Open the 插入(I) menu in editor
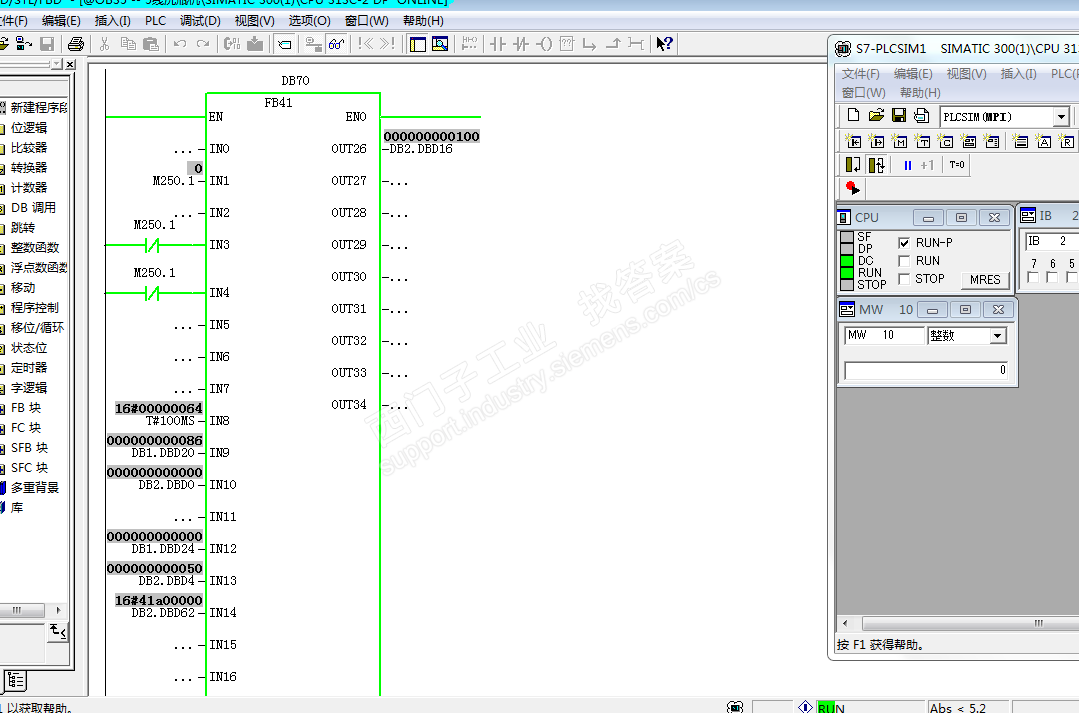1079x713 pixels. coord(112,21)
